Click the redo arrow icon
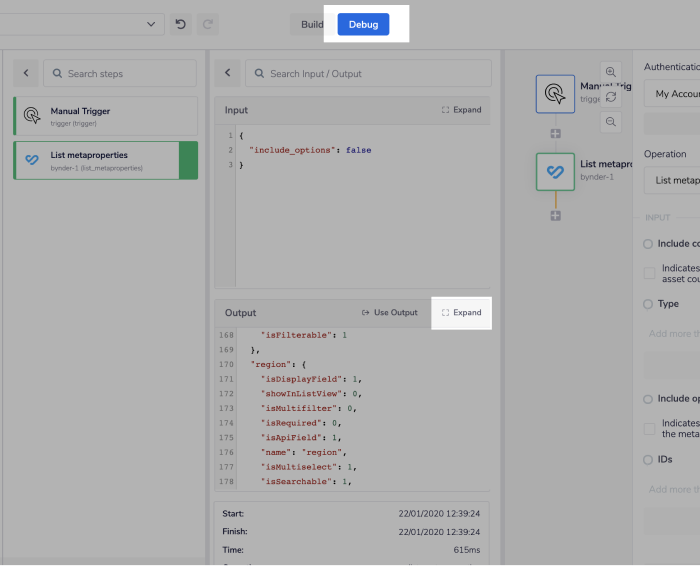 207,24
